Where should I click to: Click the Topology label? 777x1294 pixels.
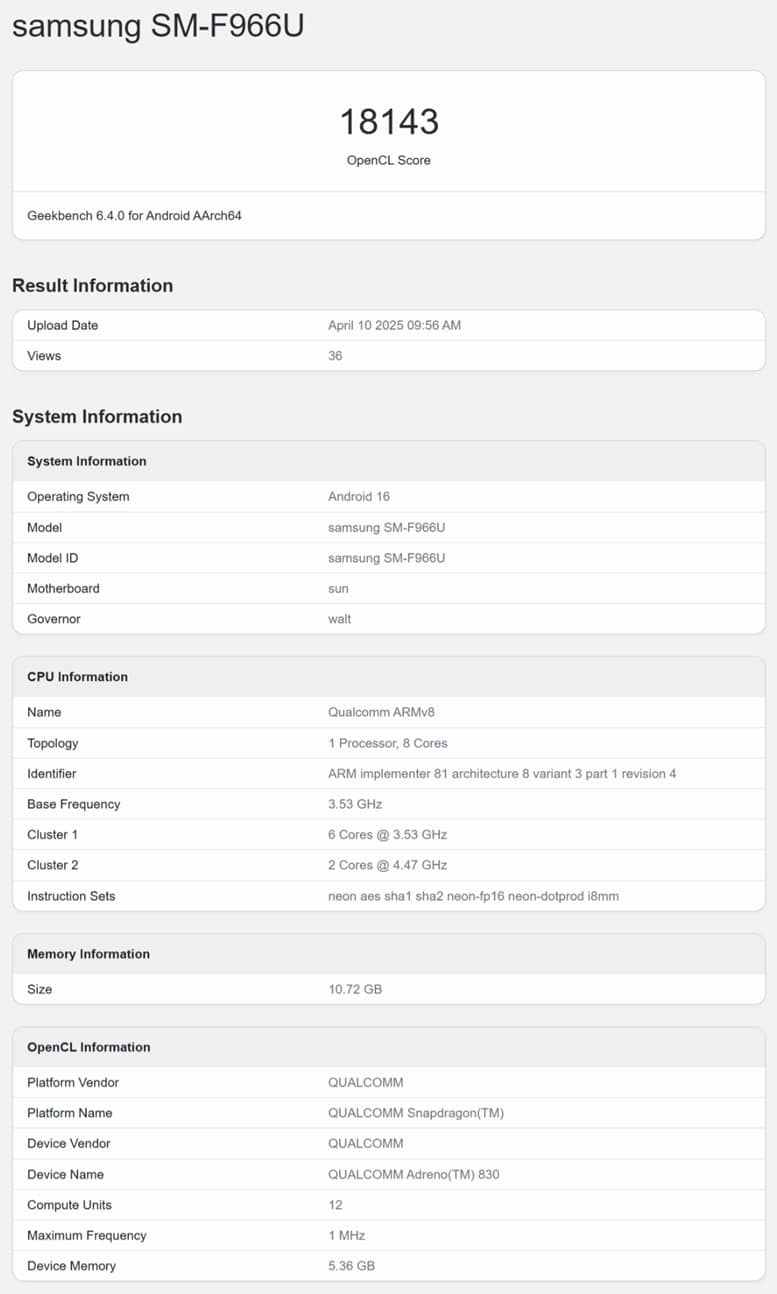[x=53, y=743]
